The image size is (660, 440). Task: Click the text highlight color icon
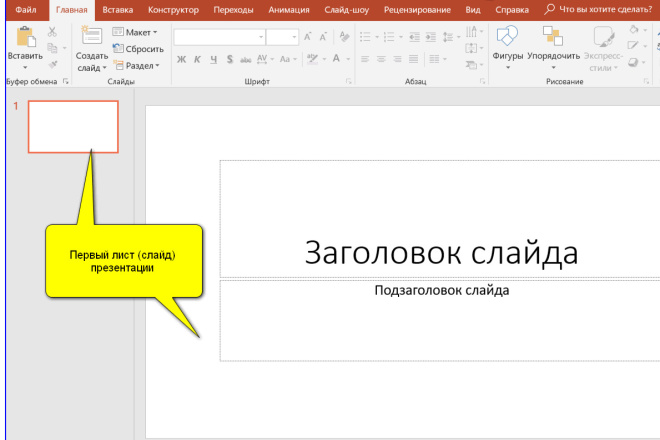pyautogui.click(x=312, y=59)
